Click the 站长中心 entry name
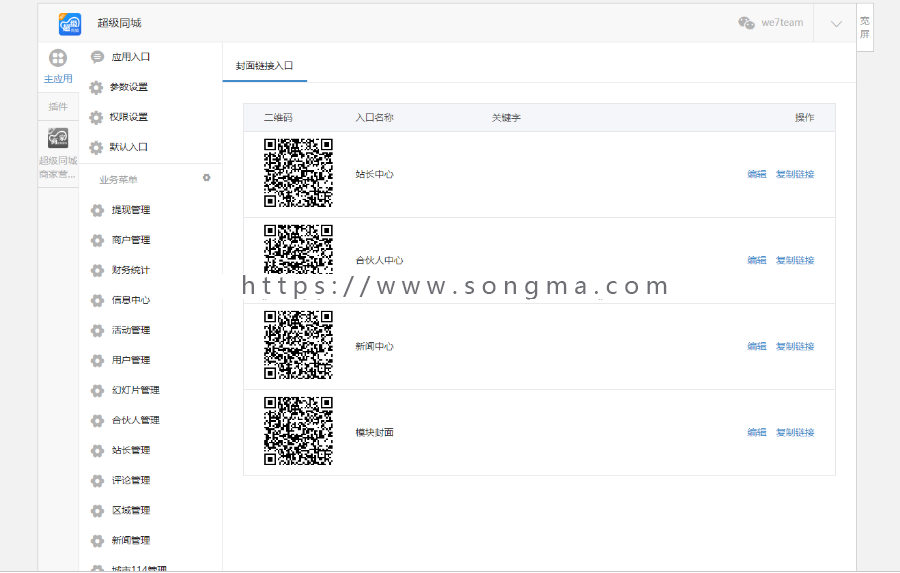The width and height of the screenshot is (900, 573). pyautogui.click(x=374, y=174)
